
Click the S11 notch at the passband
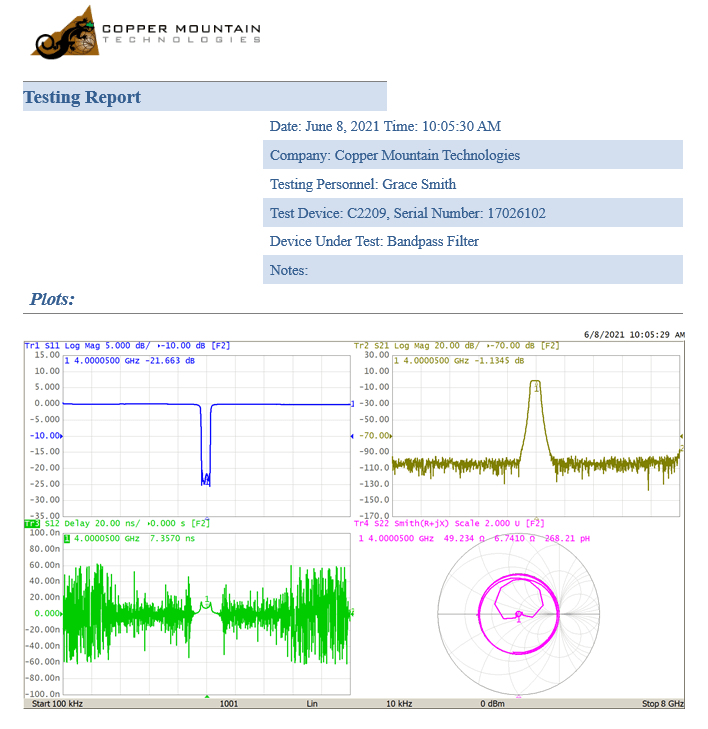click(205, 479)
